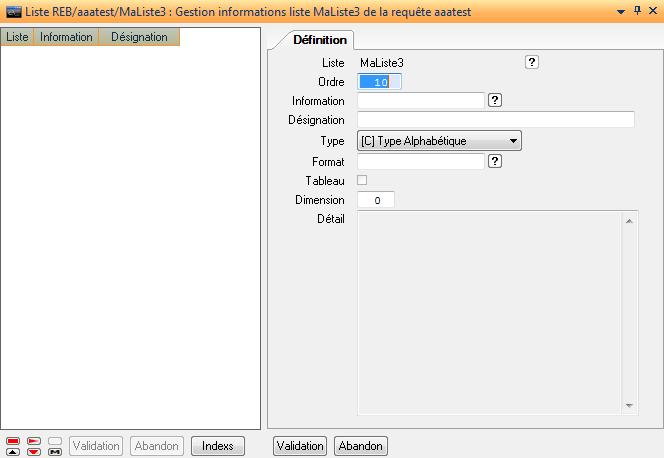Click Abandon button under the Définition panel
The image size is (664, 458).
click(x=361, y=446)
